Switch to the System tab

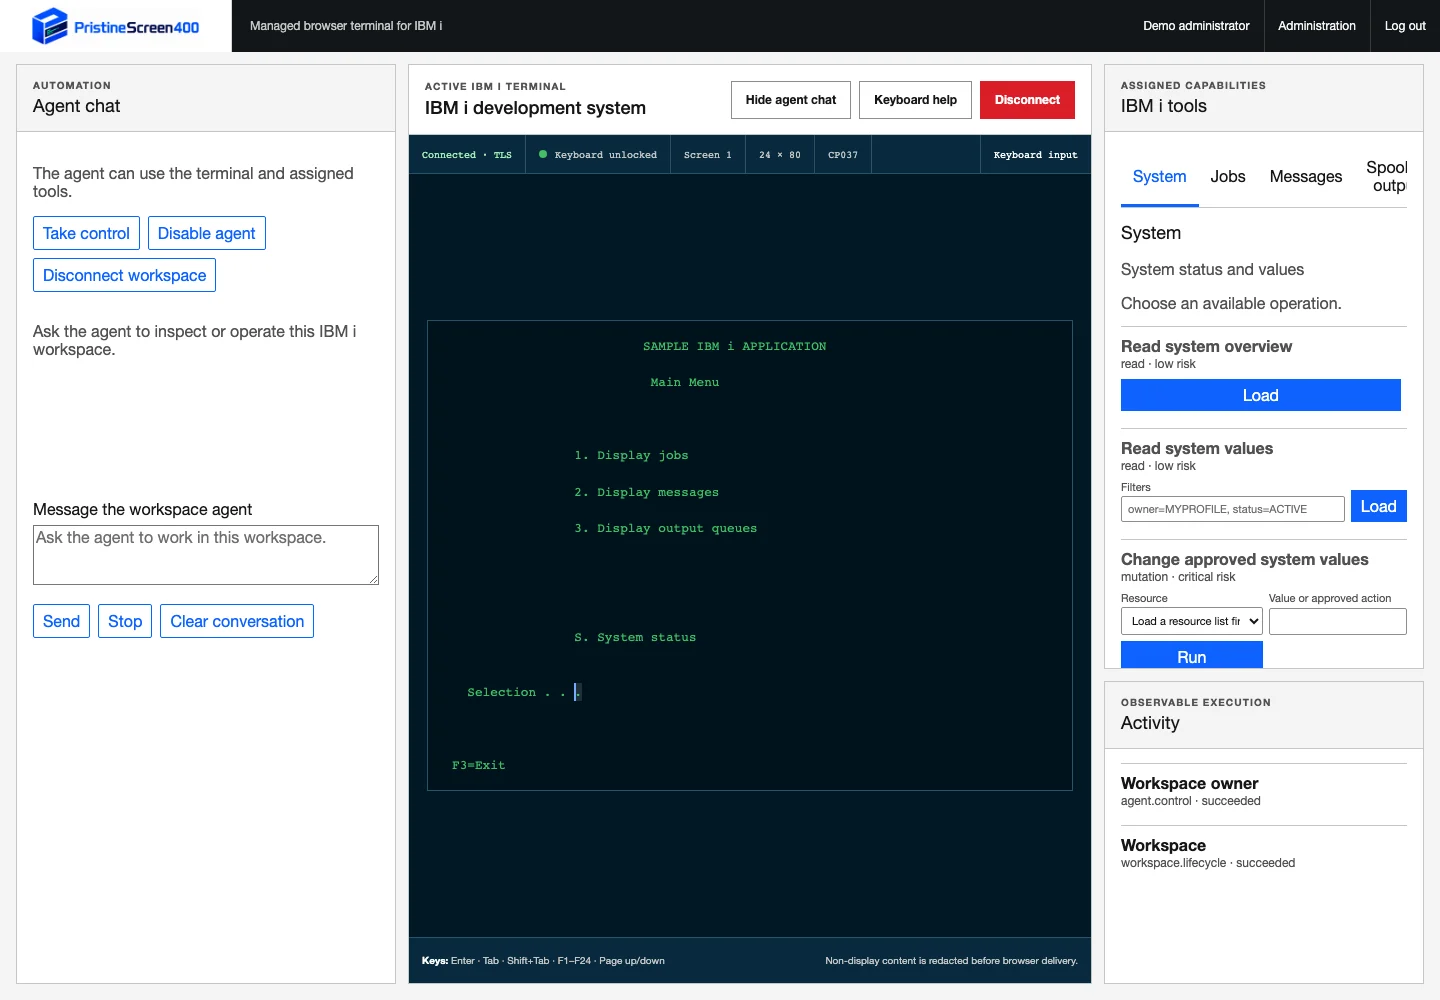click(x=1159, y=177)
